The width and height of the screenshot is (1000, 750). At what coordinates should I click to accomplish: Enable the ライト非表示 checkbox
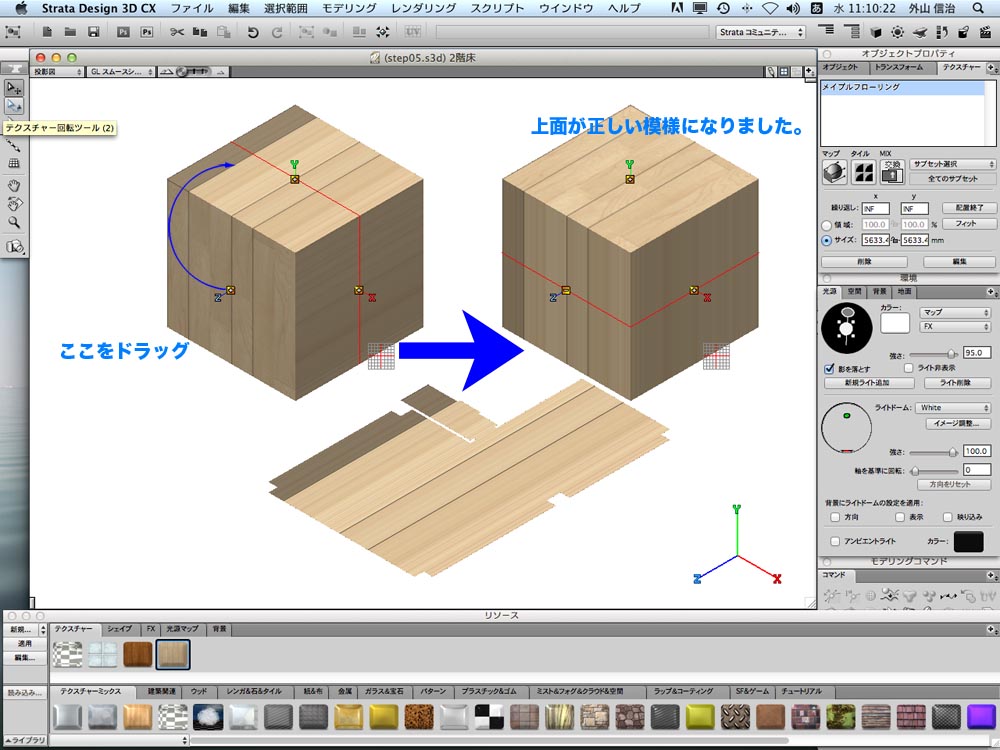(909, 368)
